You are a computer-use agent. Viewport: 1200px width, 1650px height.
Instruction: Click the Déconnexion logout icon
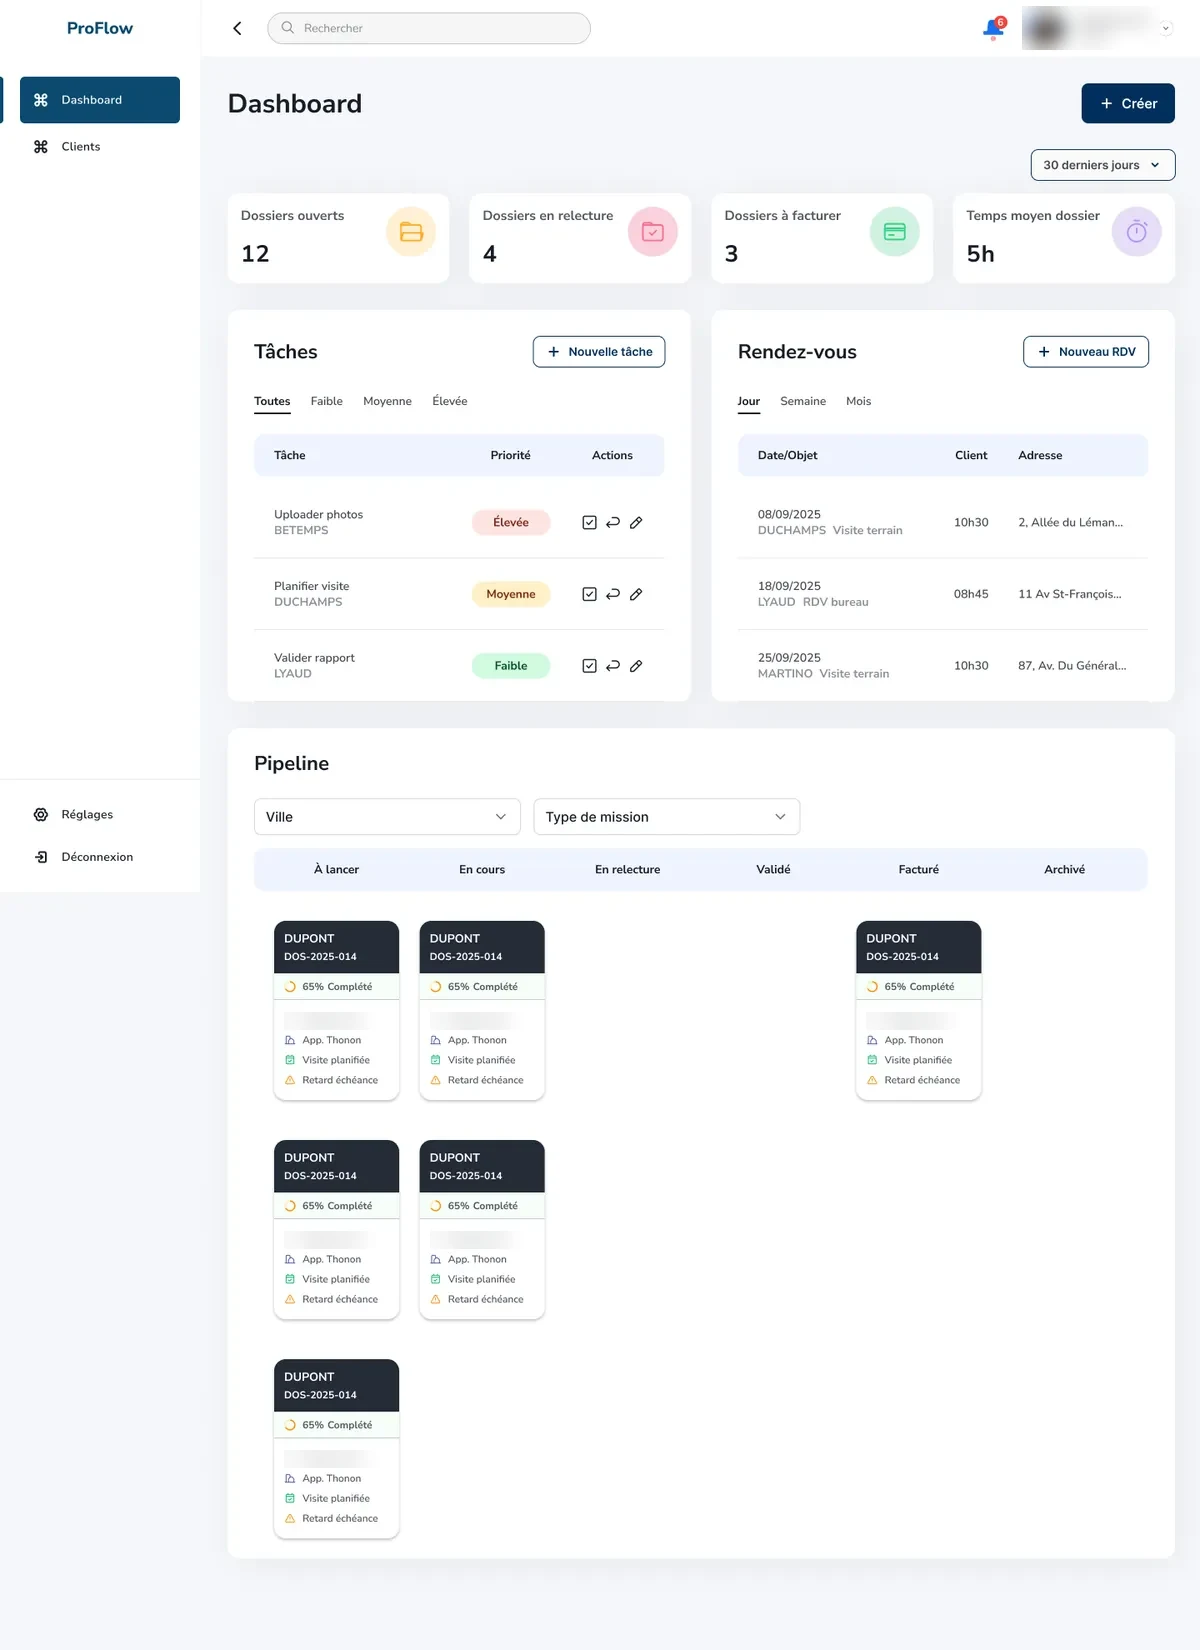(x=41, y=857)
